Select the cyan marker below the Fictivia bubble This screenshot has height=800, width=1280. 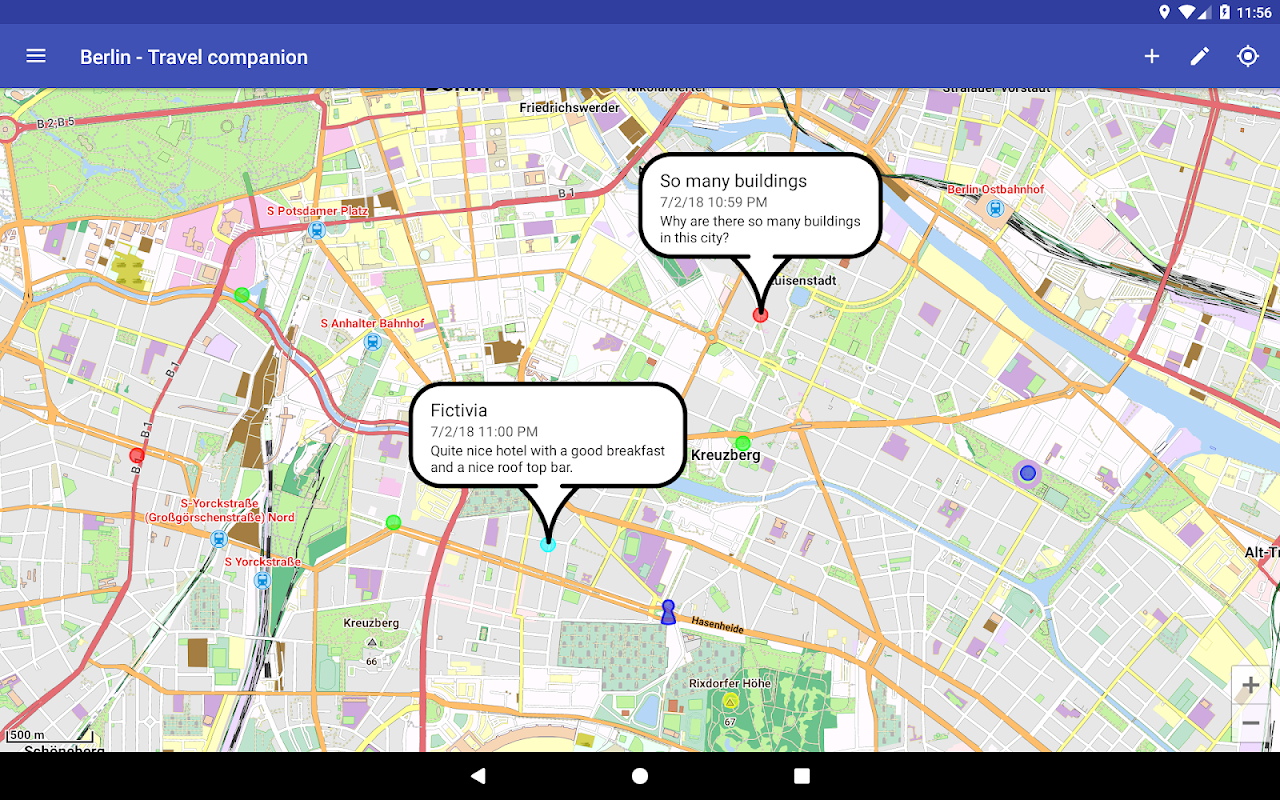click(x=548, y=545)
